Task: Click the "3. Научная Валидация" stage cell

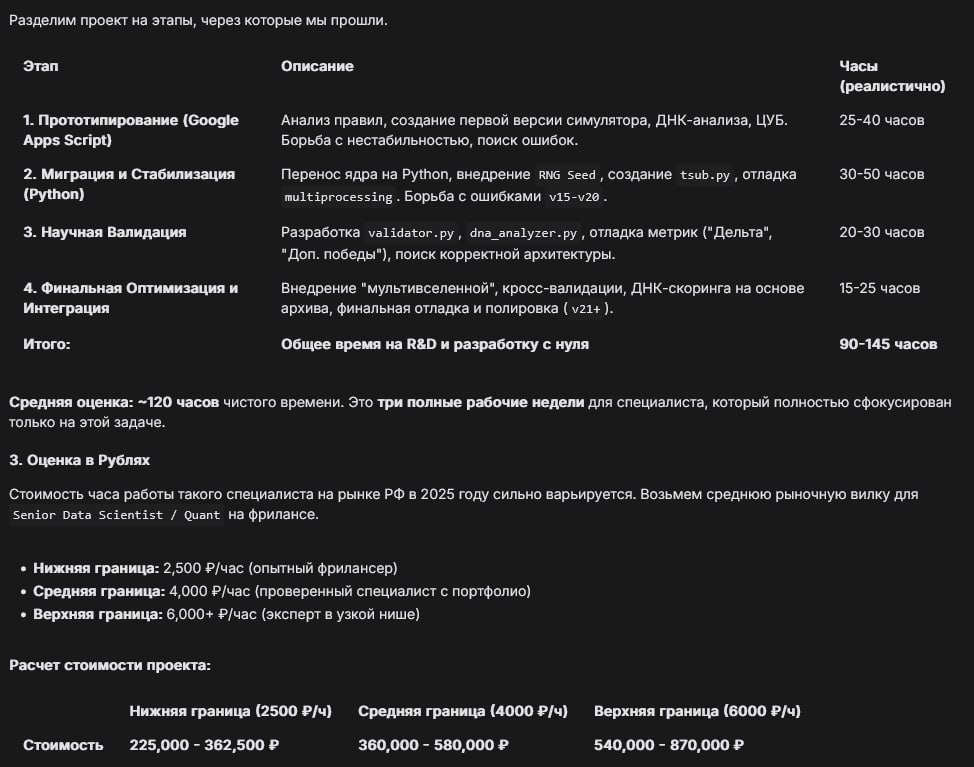Action: (105, 232)
